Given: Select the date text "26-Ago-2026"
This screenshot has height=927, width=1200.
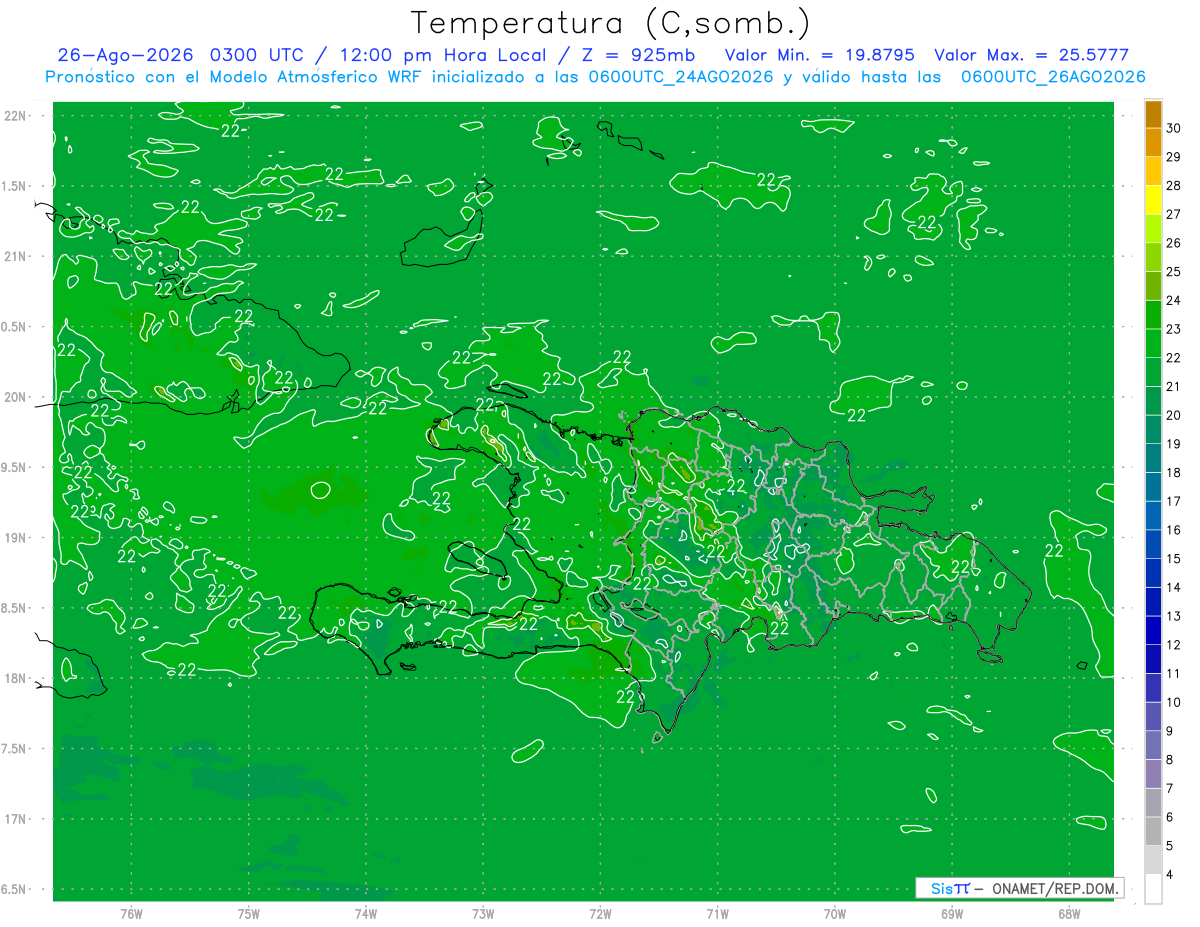Looking at the screenshot, I should tap(126, 55).
